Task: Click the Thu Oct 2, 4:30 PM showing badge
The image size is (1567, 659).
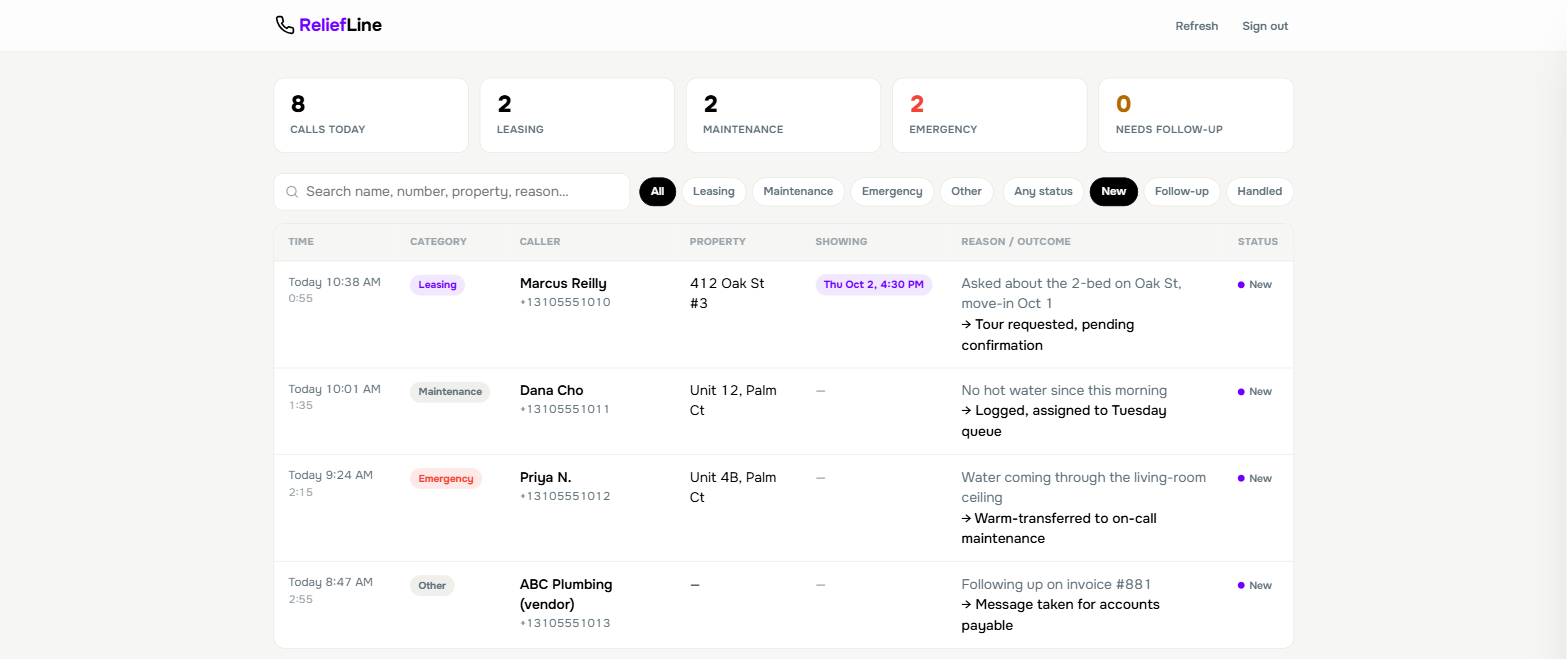Action: click(x=874, y=285)
